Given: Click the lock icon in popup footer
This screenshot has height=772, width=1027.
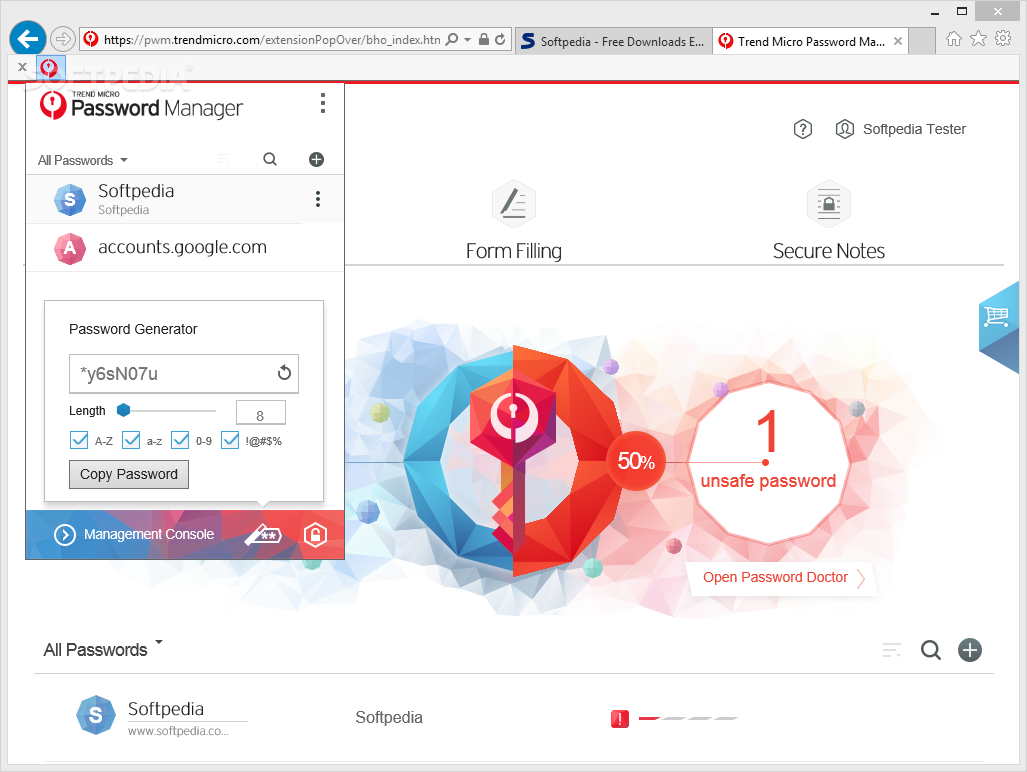Looking at the screenshot, I should coord(315,535).
